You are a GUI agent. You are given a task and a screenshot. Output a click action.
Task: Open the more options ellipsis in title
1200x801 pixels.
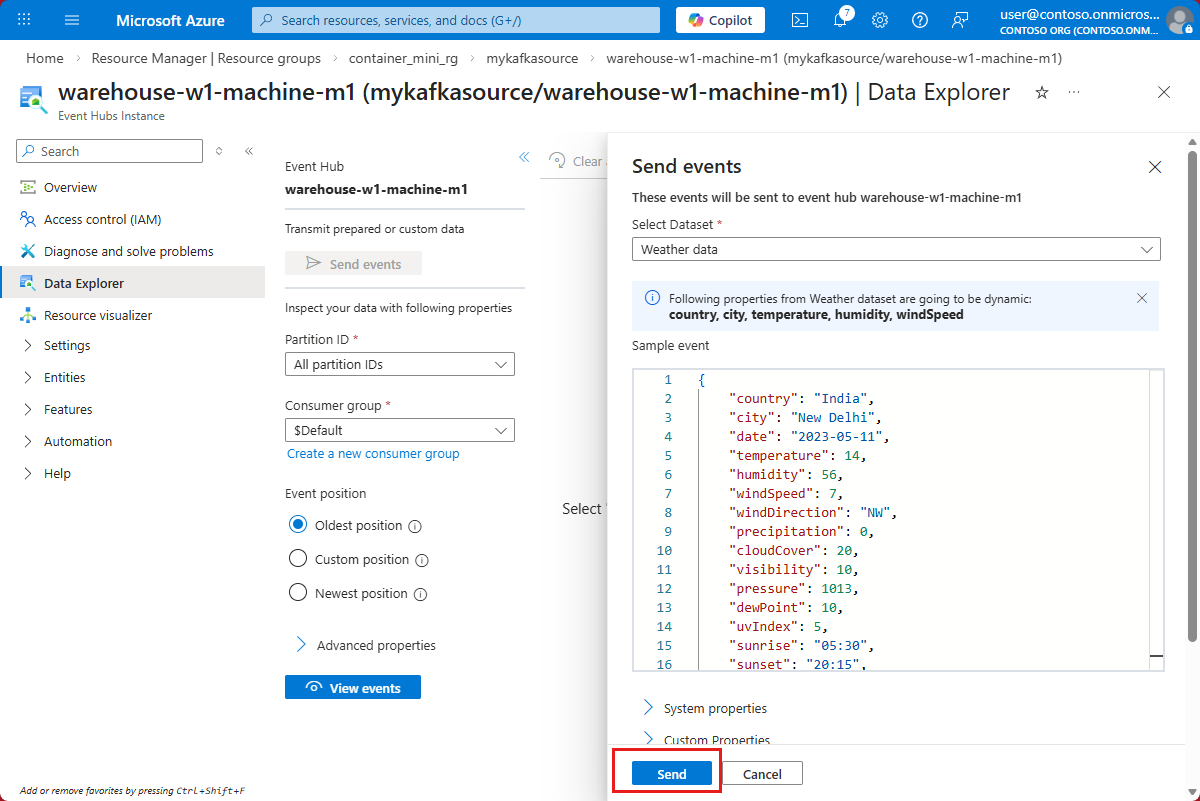coord(1074,92)
